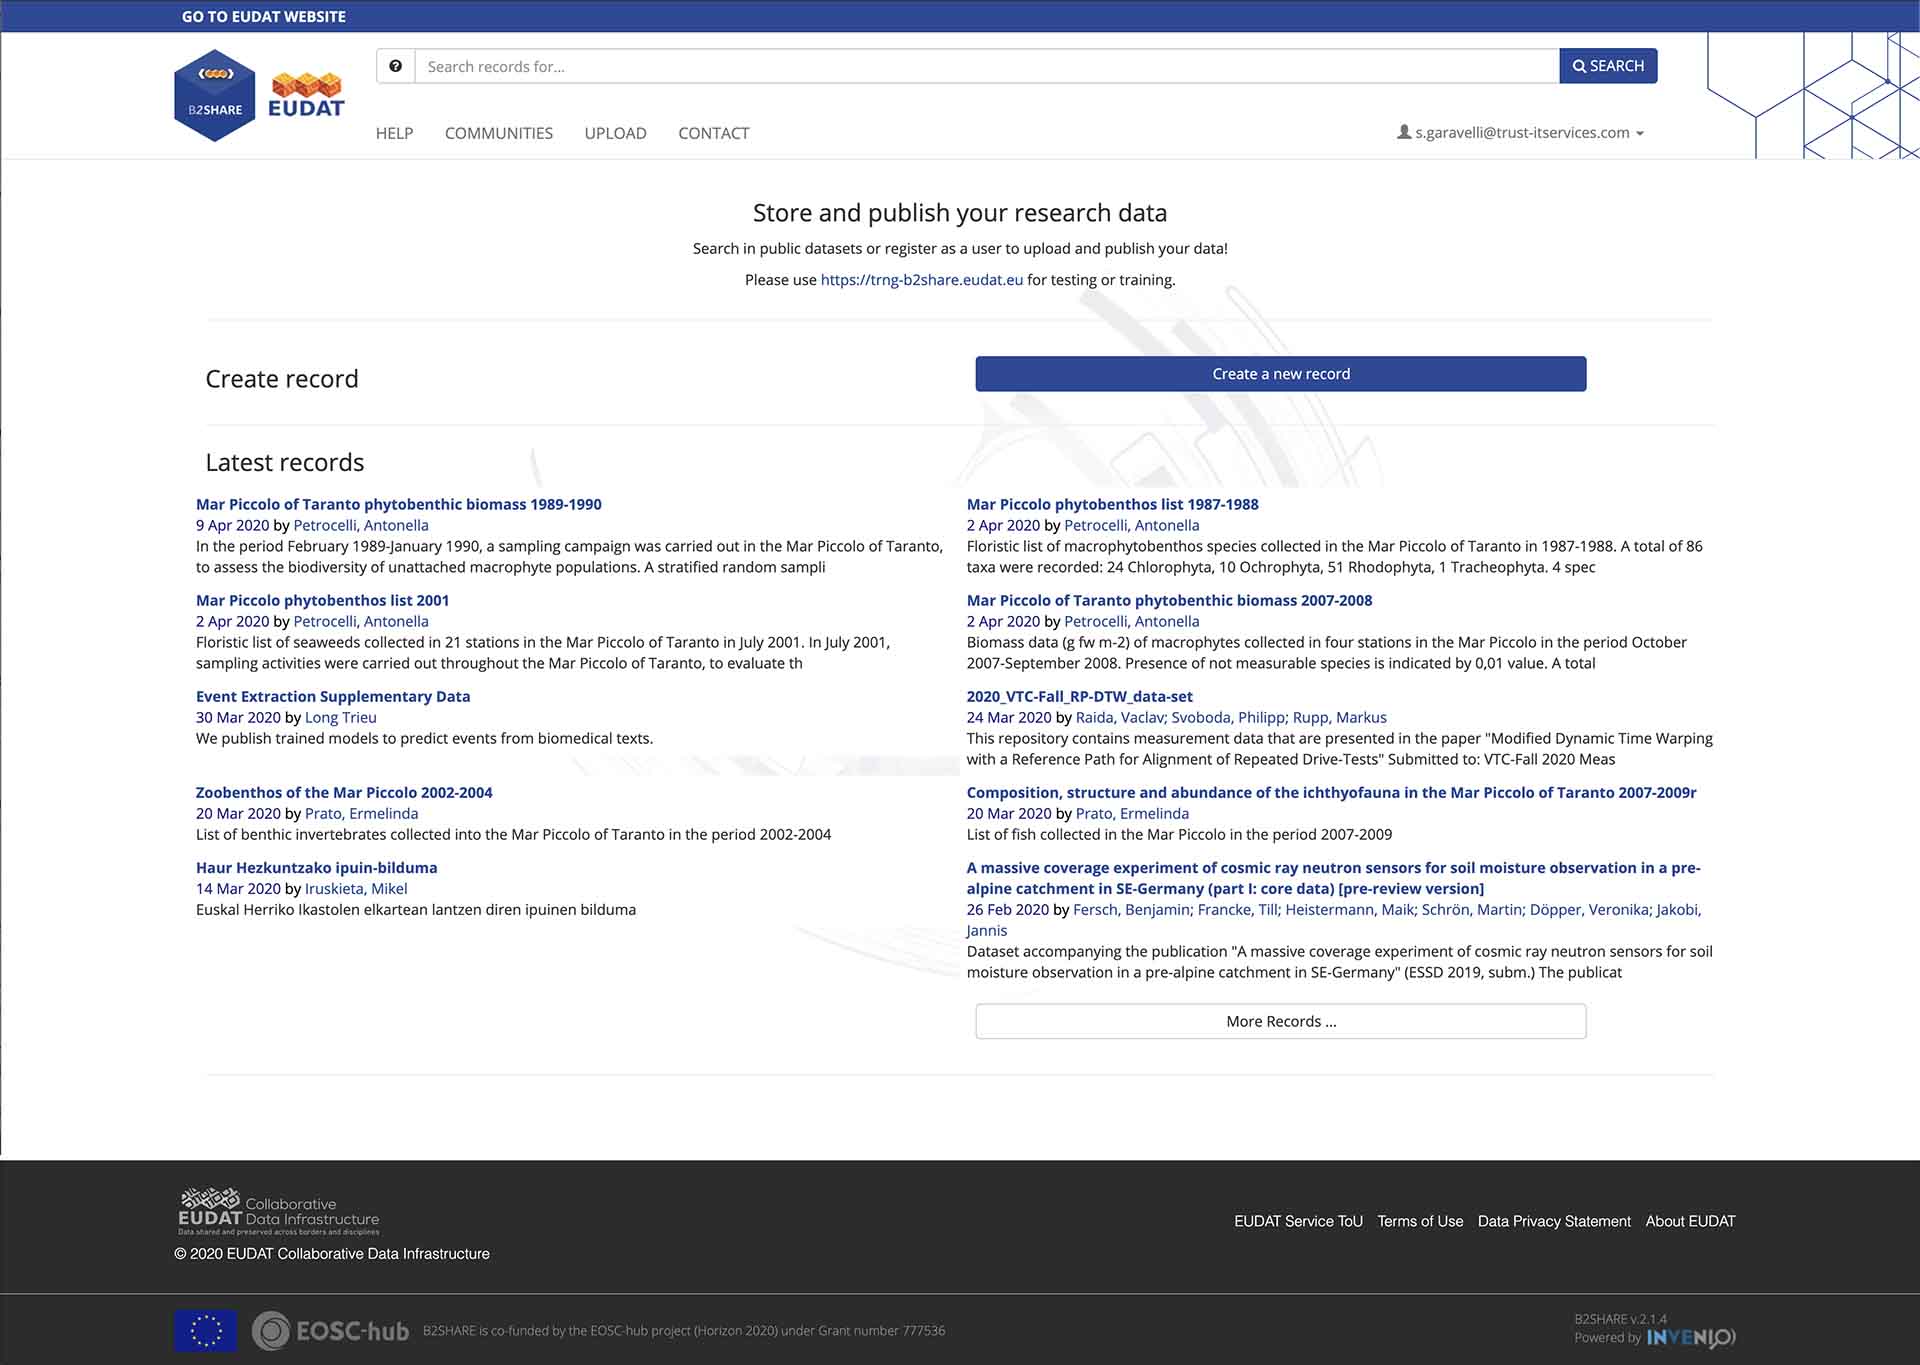Click the EU flag icon in the footer
The height and width of the screenshot is (1365, 1920).
tap(205, 1330)
